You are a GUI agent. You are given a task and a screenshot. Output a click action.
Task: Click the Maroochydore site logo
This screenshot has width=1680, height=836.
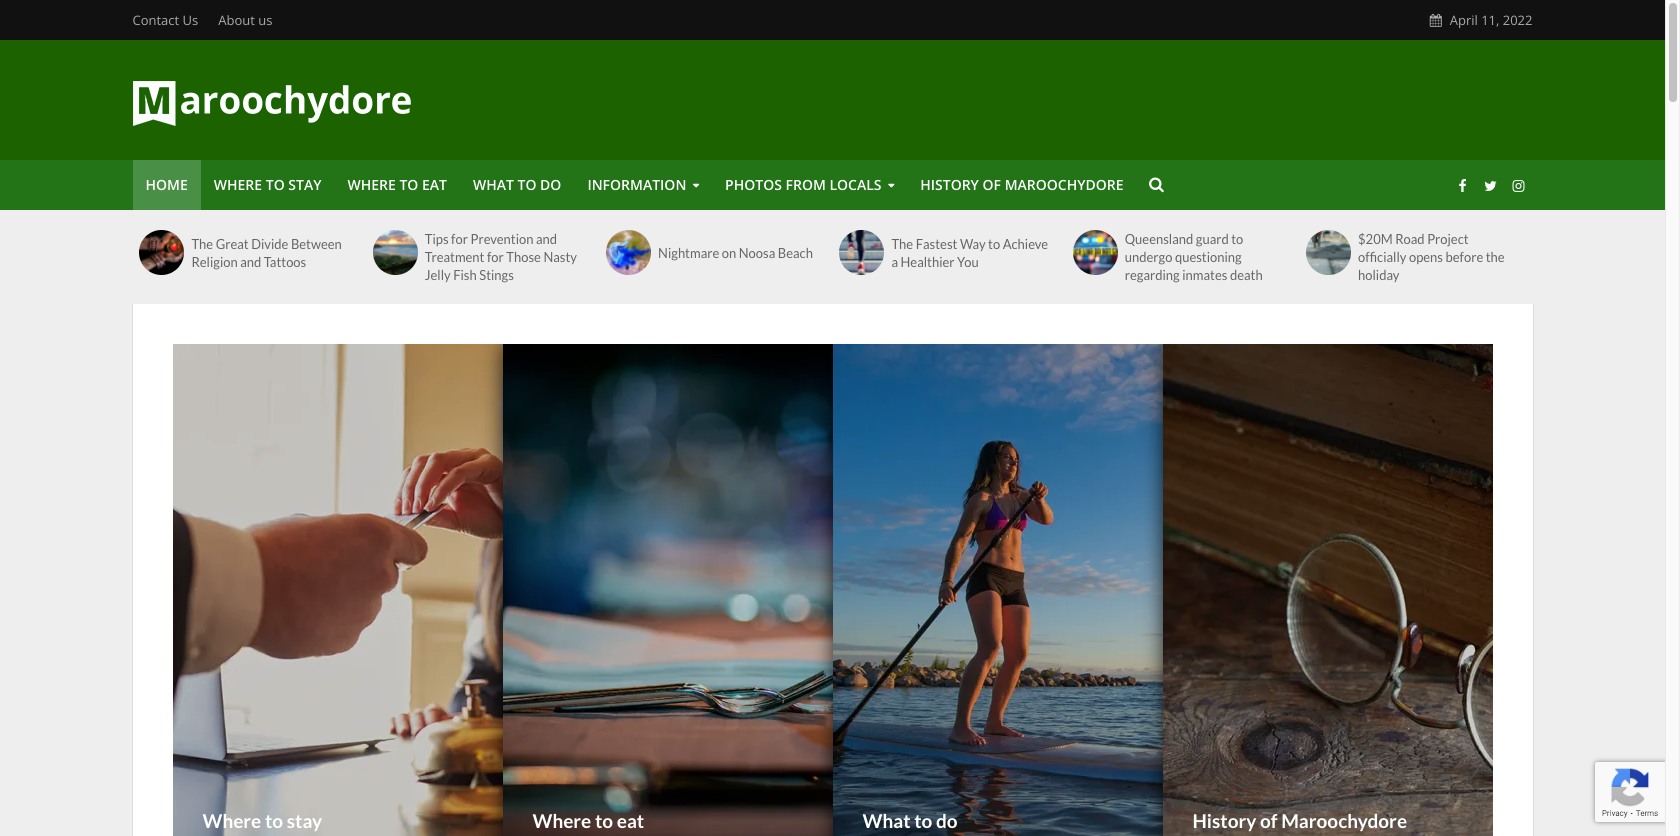(272, 102)
